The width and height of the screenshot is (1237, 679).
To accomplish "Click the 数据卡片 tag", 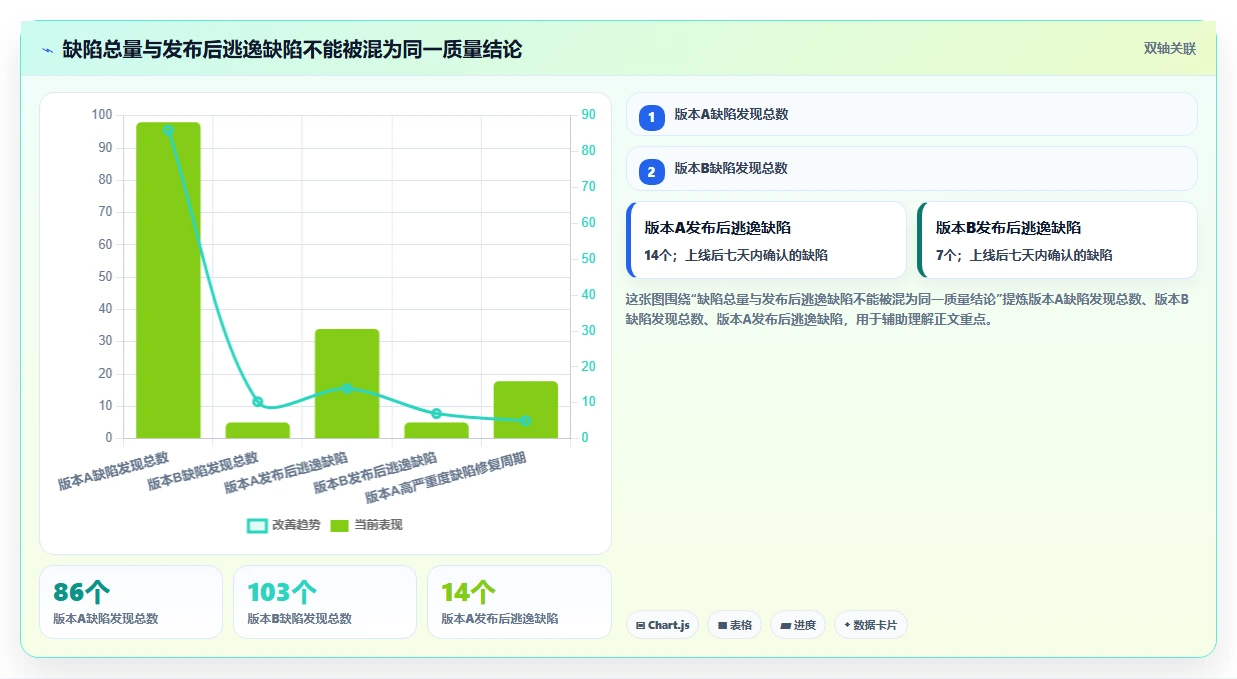I will coord(871,625).
